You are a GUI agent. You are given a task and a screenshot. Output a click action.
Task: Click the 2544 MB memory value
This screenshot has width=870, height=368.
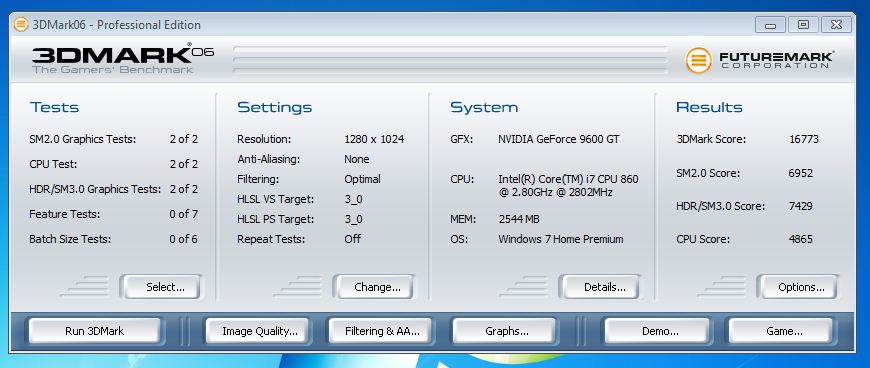coord(519,220)
